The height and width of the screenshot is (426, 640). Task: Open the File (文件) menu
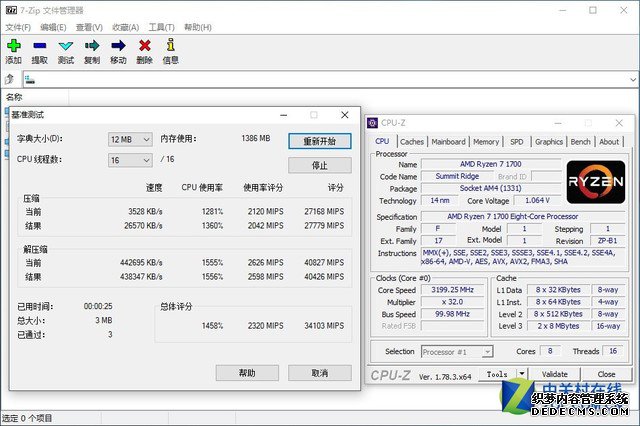(x=18, y=27)
